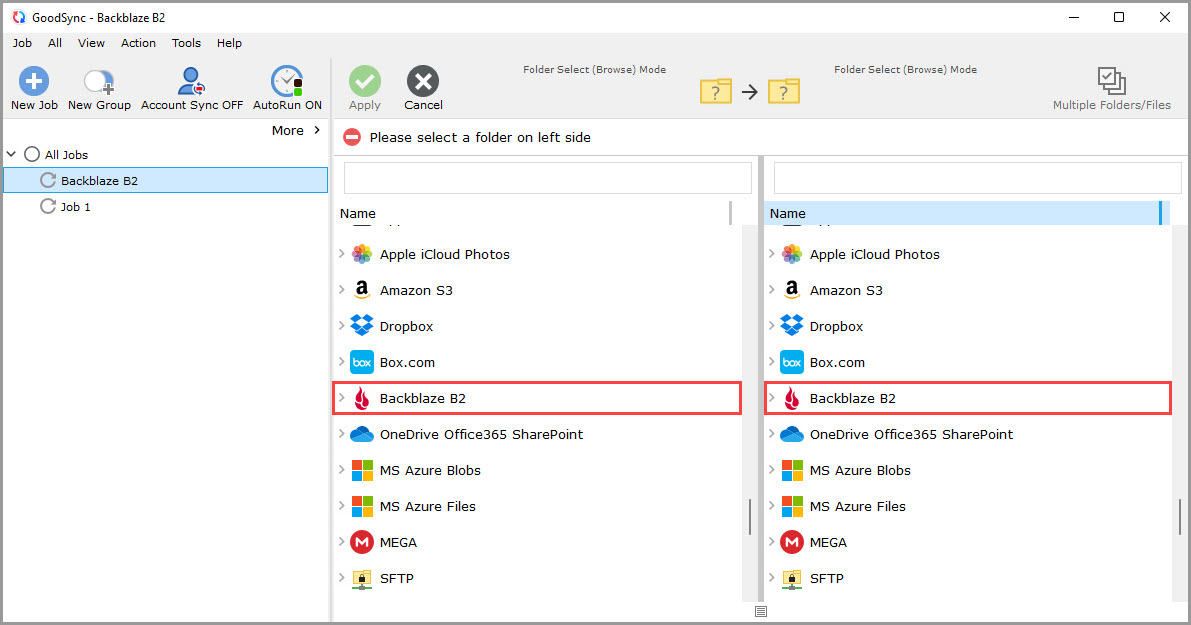Click the left folder question-mark icon
Image resolution: width=1191 pixels, height=625 pixels.
[x=716, y=91]
